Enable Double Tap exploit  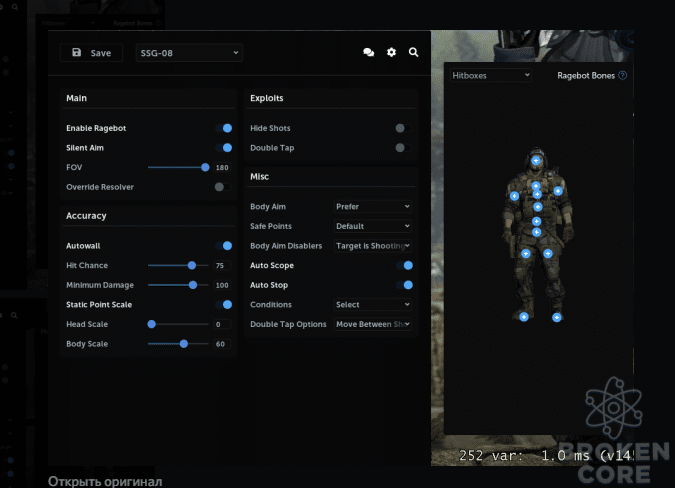(403, 148)
